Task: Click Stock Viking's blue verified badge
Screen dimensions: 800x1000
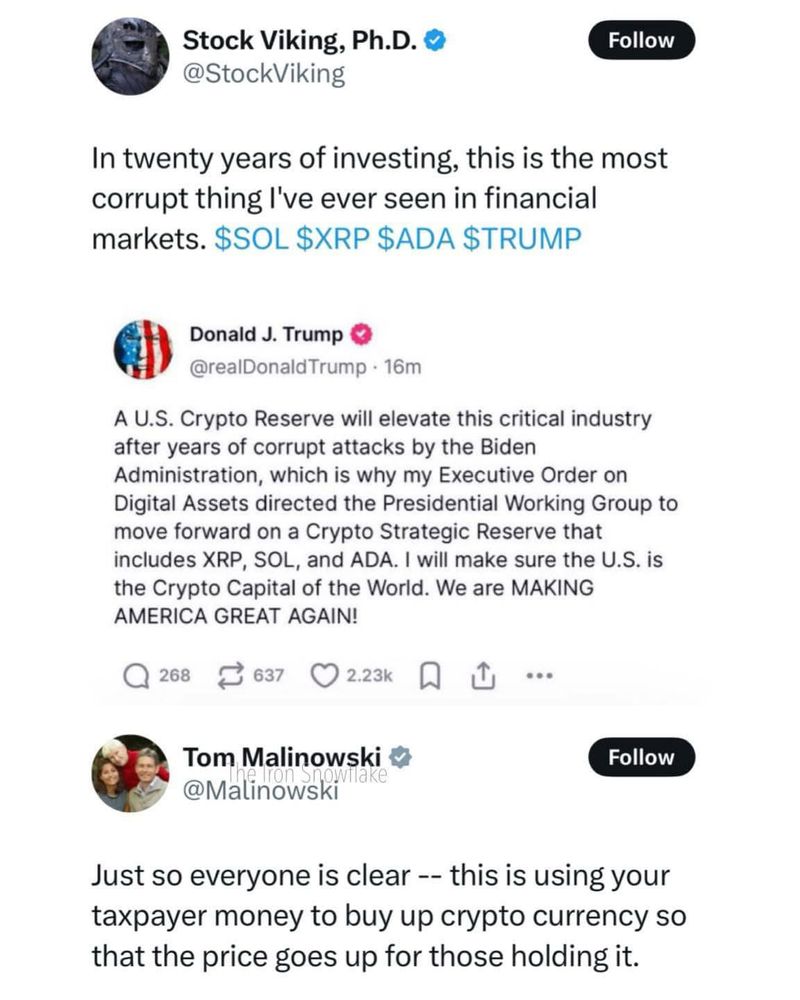Action: (436, 40)
